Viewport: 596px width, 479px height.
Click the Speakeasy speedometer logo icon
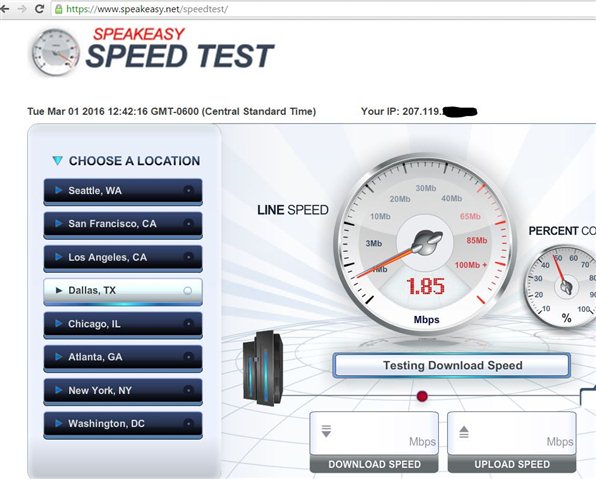pyautogui.click(x=55, y=52)
